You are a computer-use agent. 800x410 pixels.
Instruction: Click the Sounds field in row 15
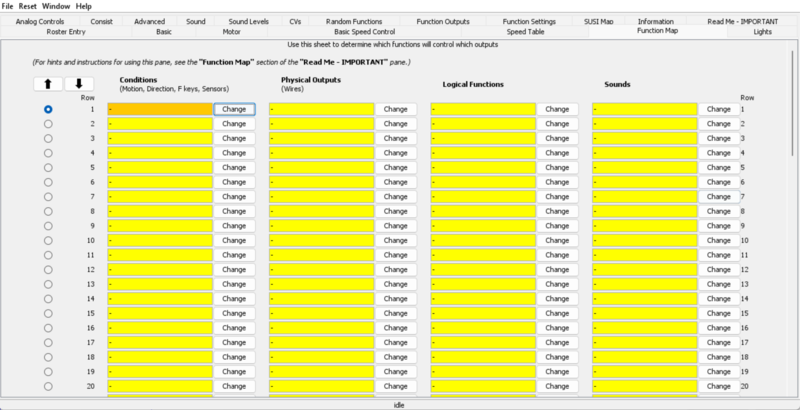645,314
